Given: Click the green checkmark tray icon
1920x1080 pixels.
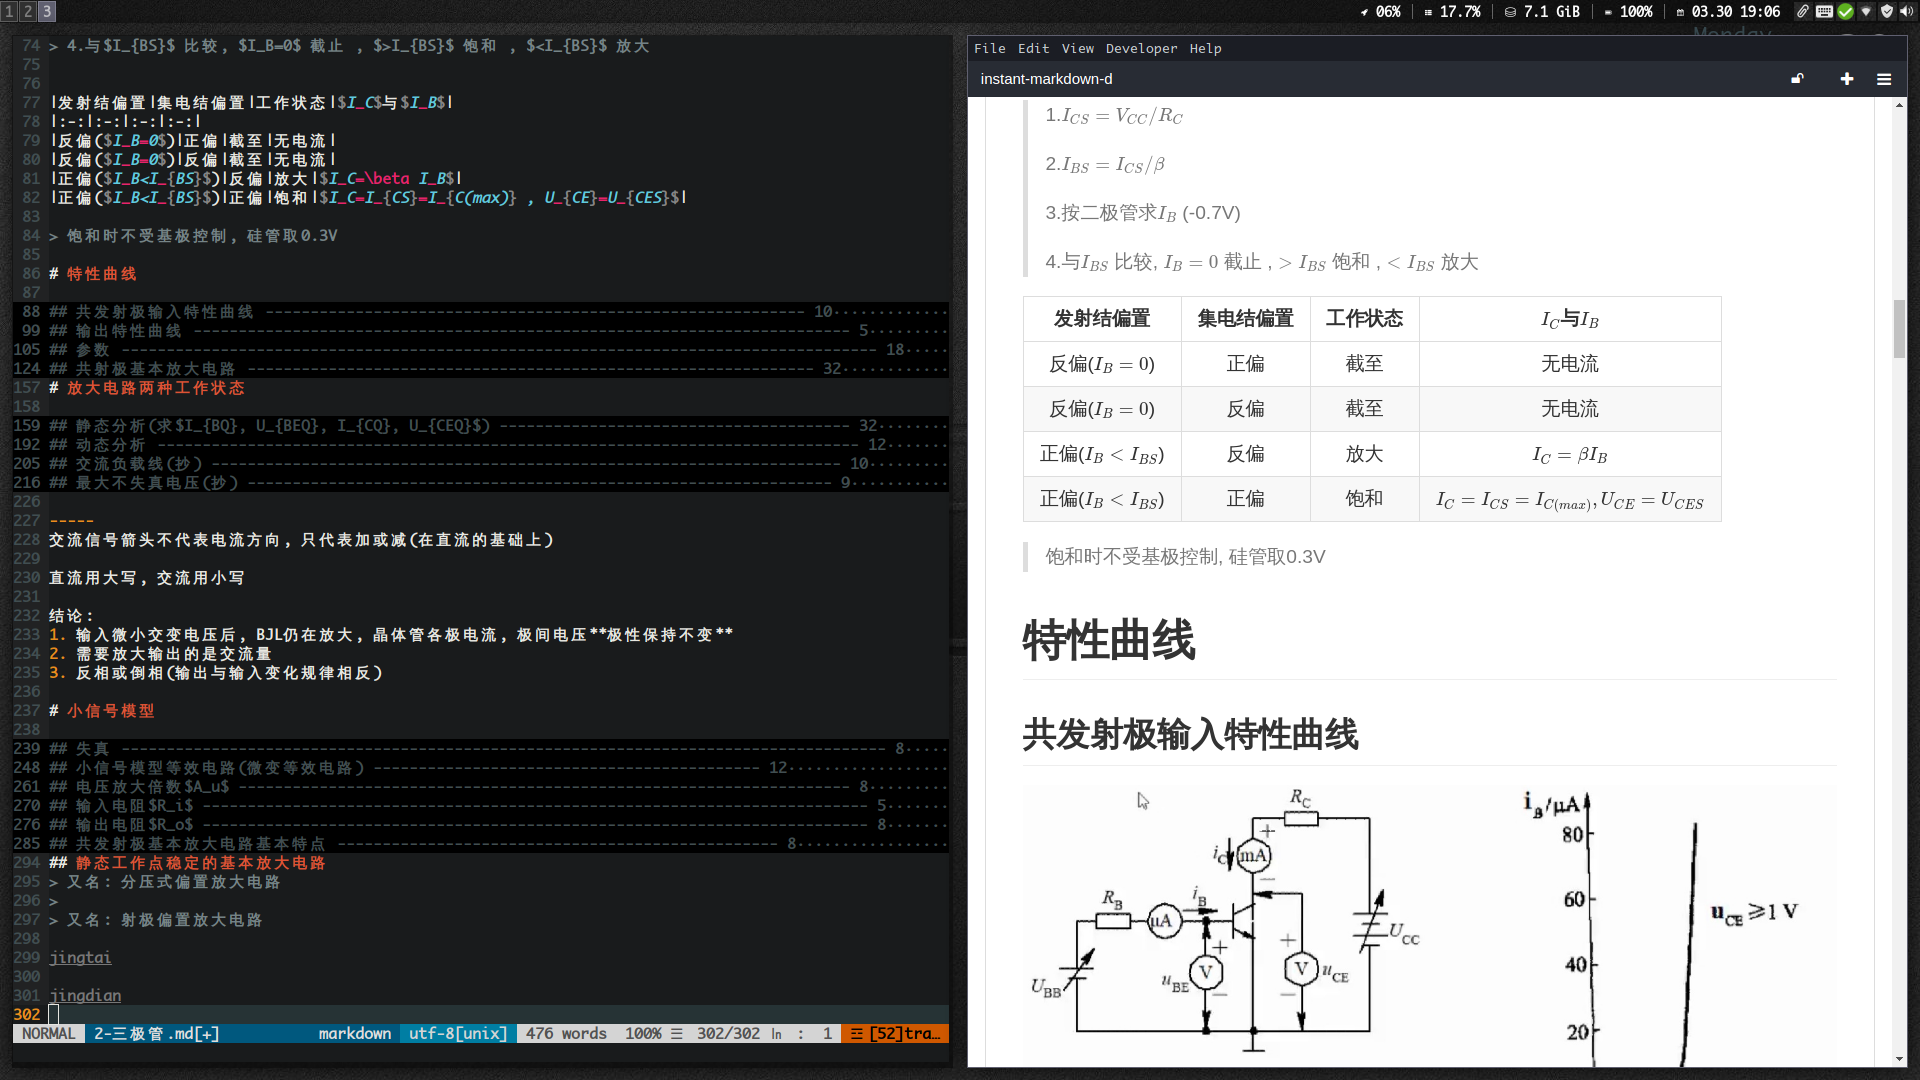Looking at the screenshot, I should point(1845,11).
